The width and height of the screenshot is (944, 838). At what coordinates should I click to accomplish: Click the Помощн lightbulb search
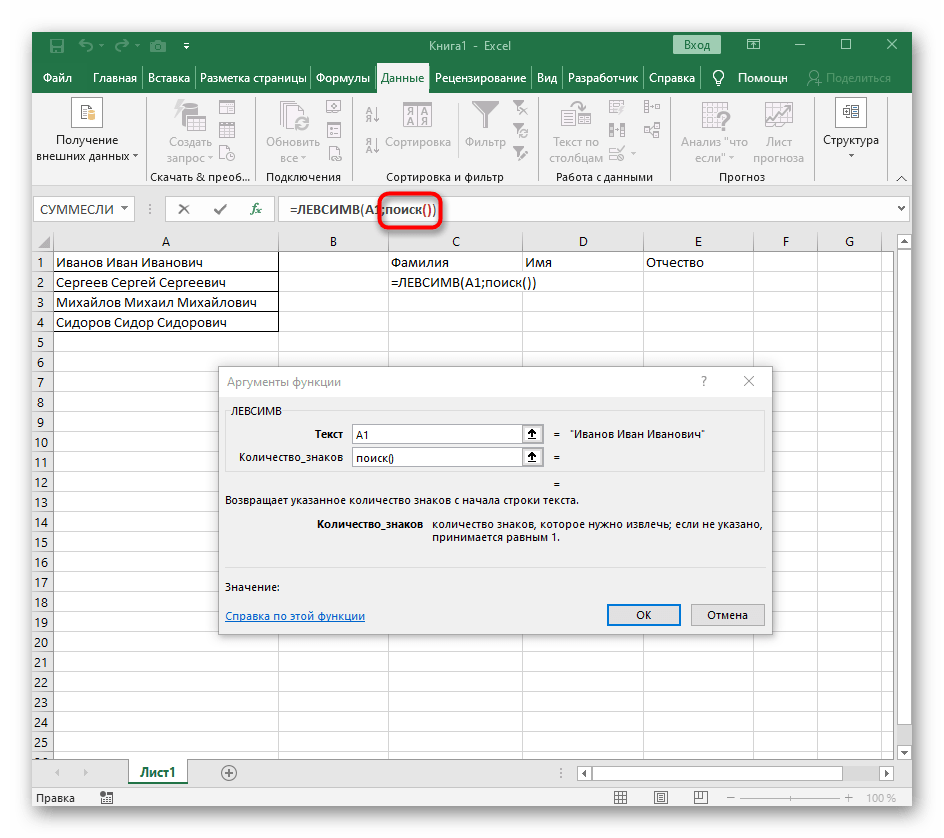750,78
